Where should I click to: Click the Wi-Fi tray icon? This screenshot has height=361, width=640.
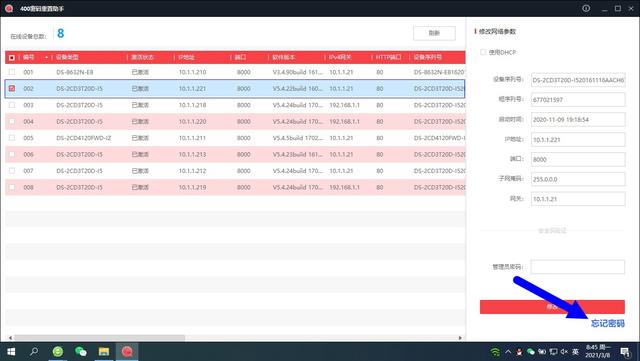495,352
